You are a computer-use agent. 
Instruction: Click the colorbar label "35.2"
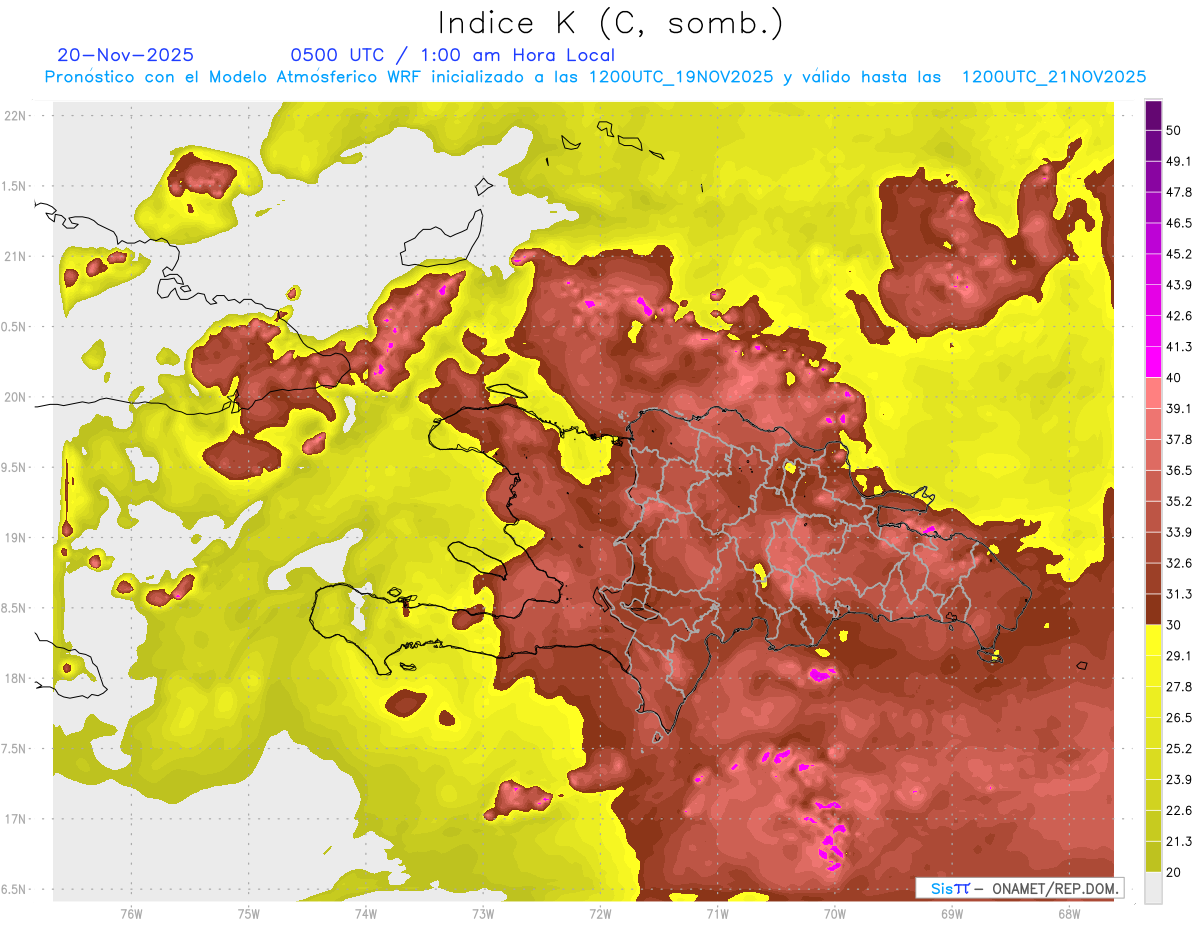[1179, 501]
